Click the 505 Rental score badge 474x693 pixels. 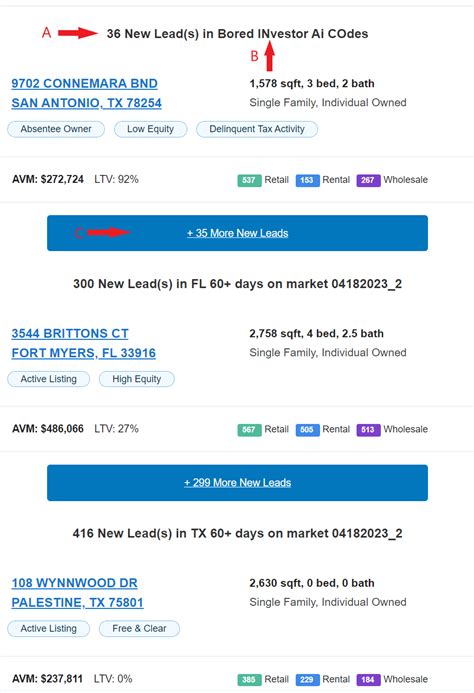pyautogui.click(x=307, y=430)
